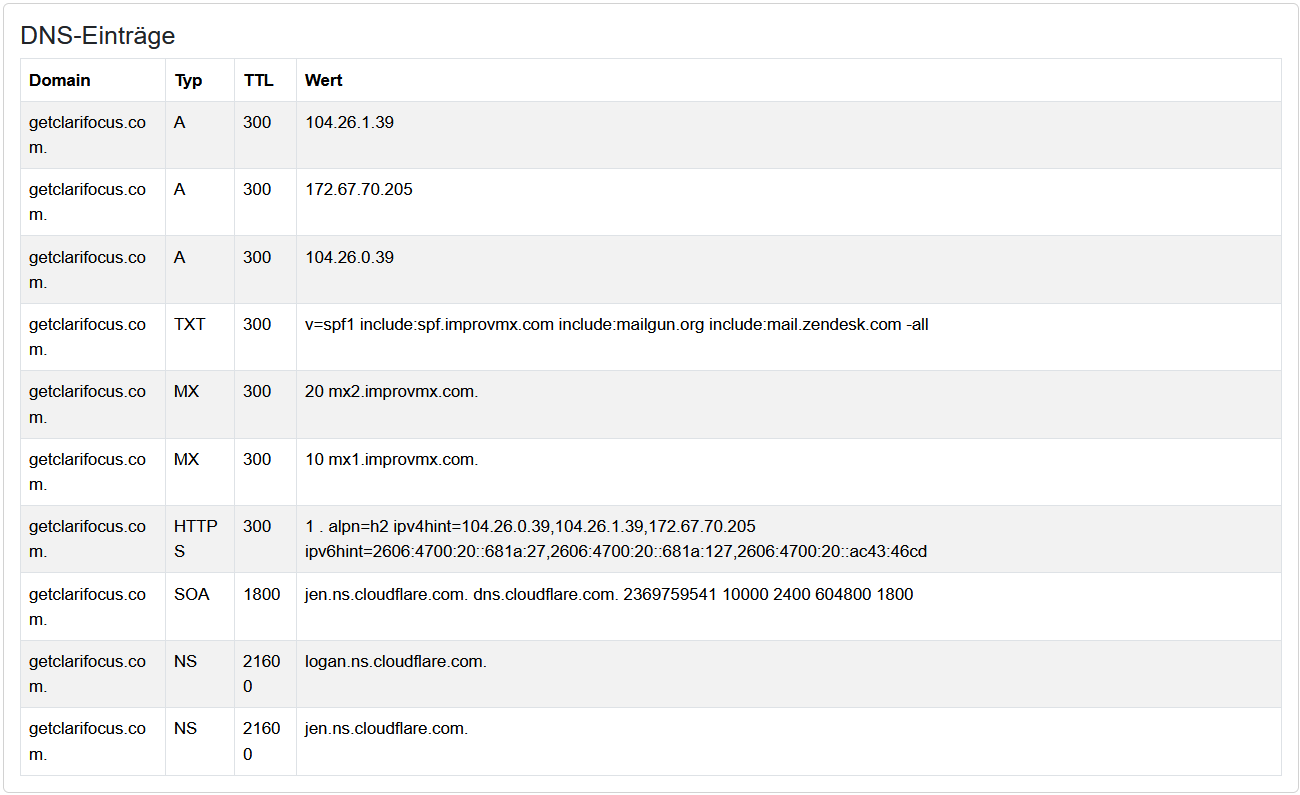Select the 104.26.1.39 A record value
This screenshot has width=1300, height=795.
[349, 122]
